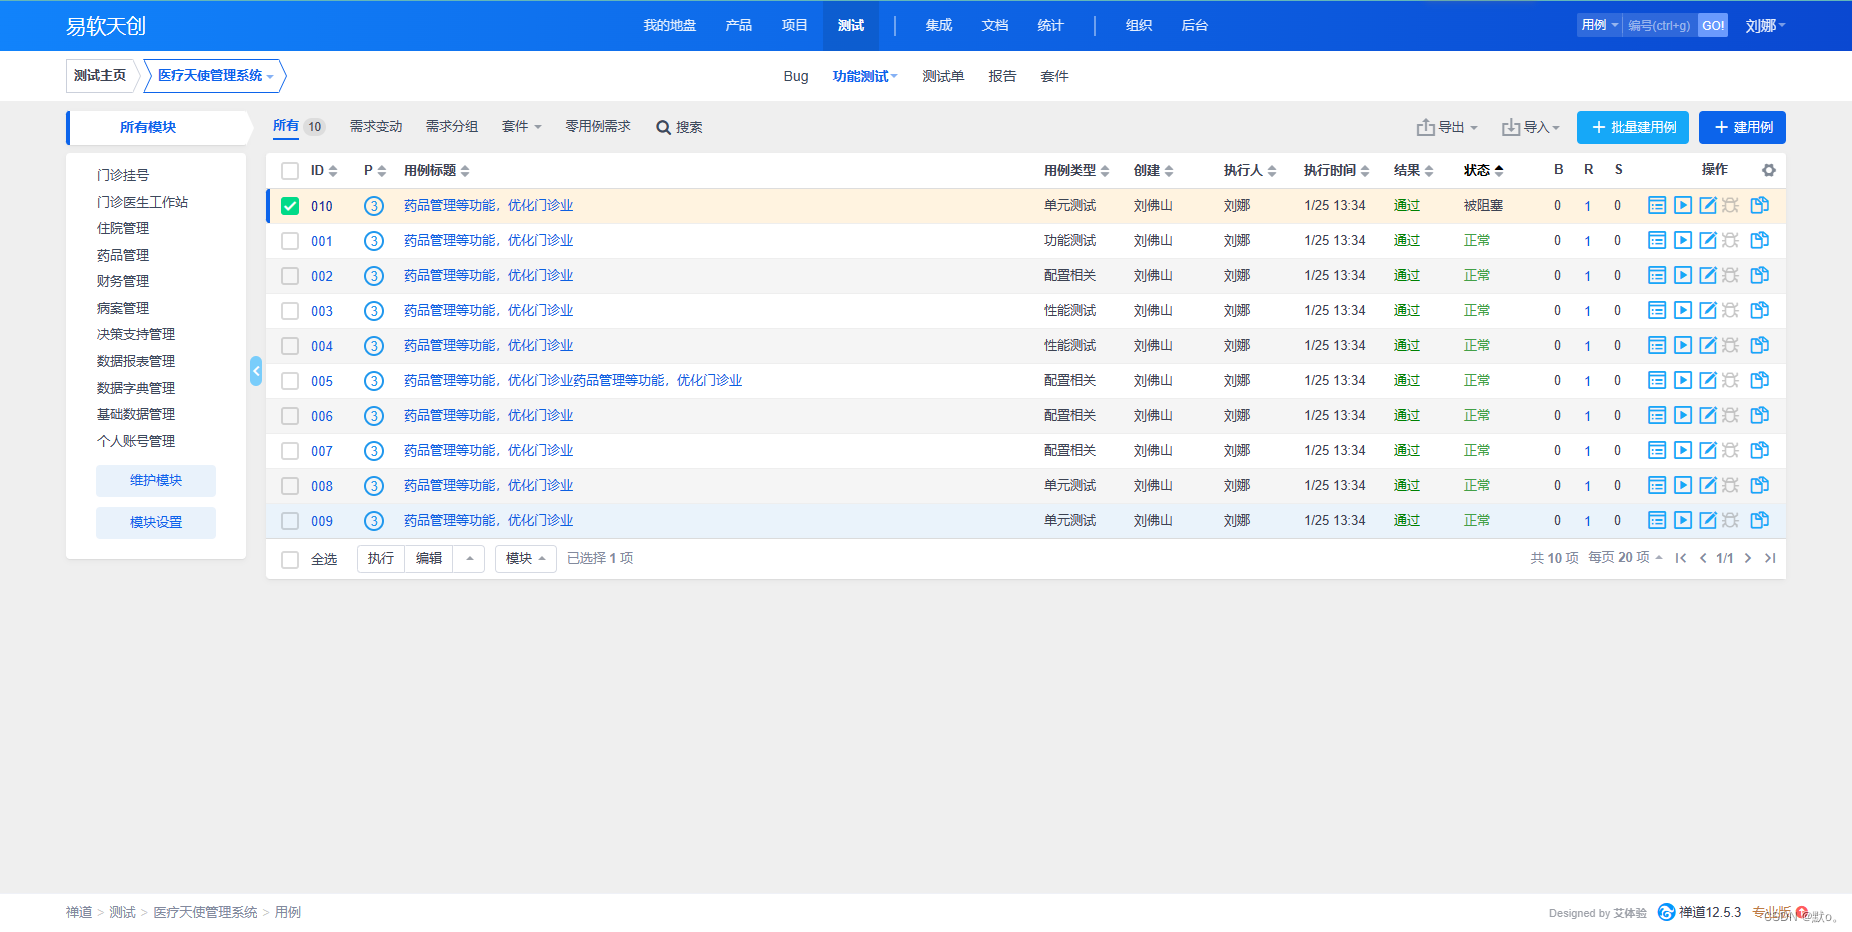Run case 010 with play icon
The width and height of the screenshot is (1852, 932).
click(1683, 205)
